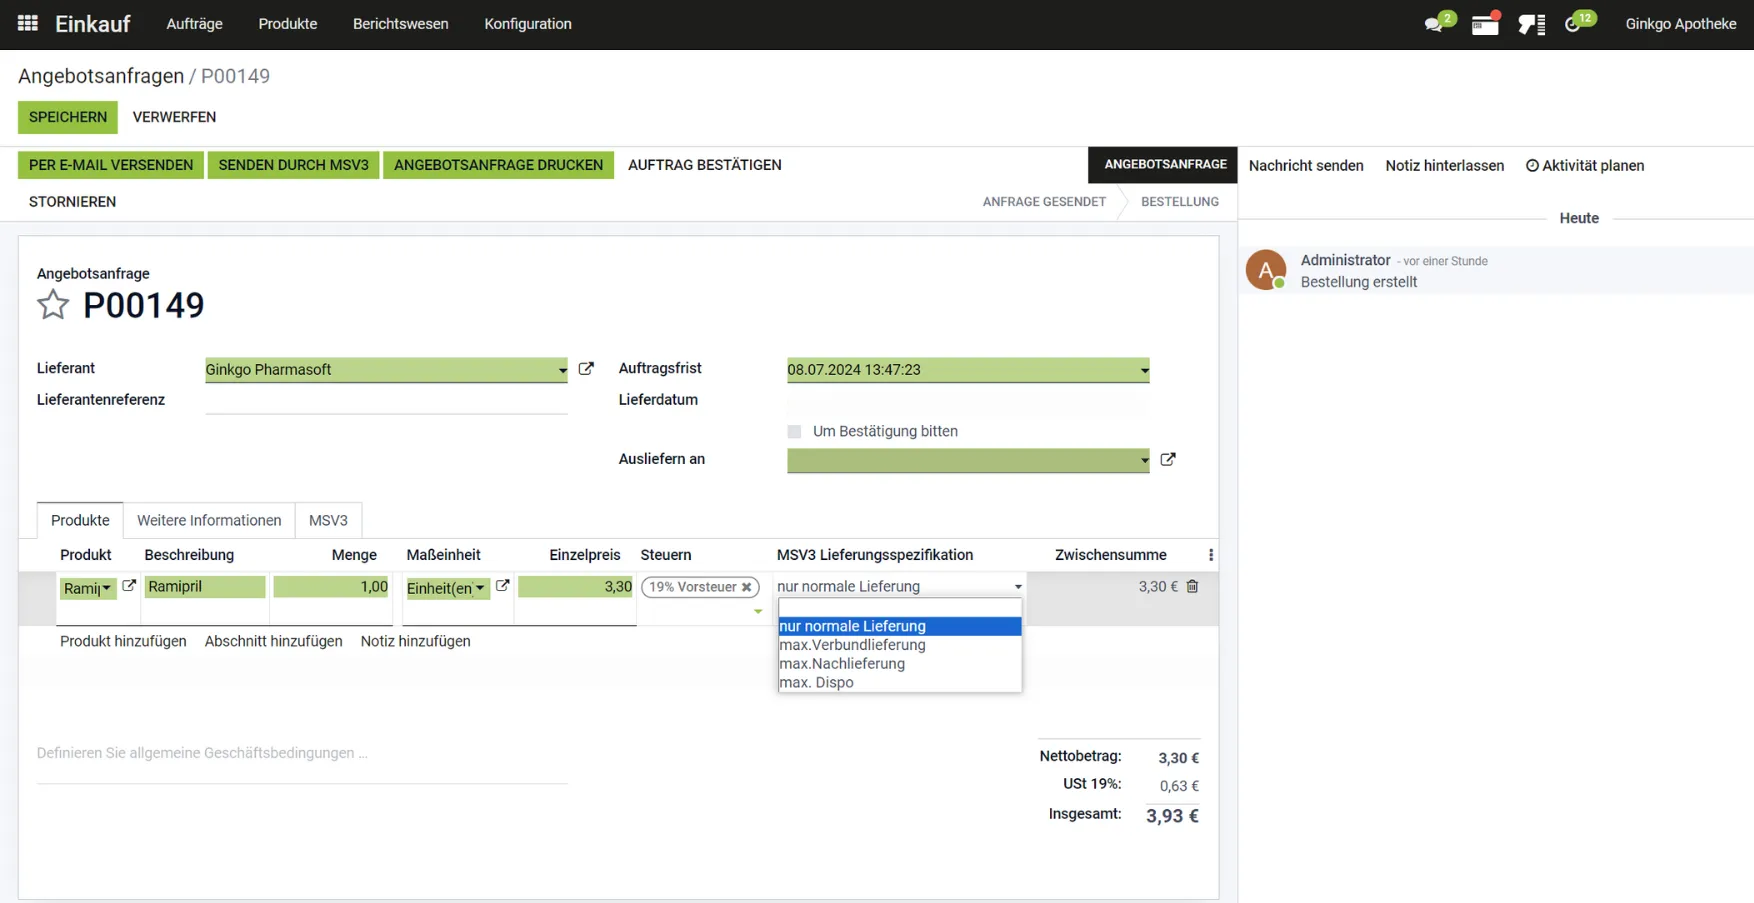Switch to the Weitere Informationen tab
The image size is (1754, 903).
[209, 520]
